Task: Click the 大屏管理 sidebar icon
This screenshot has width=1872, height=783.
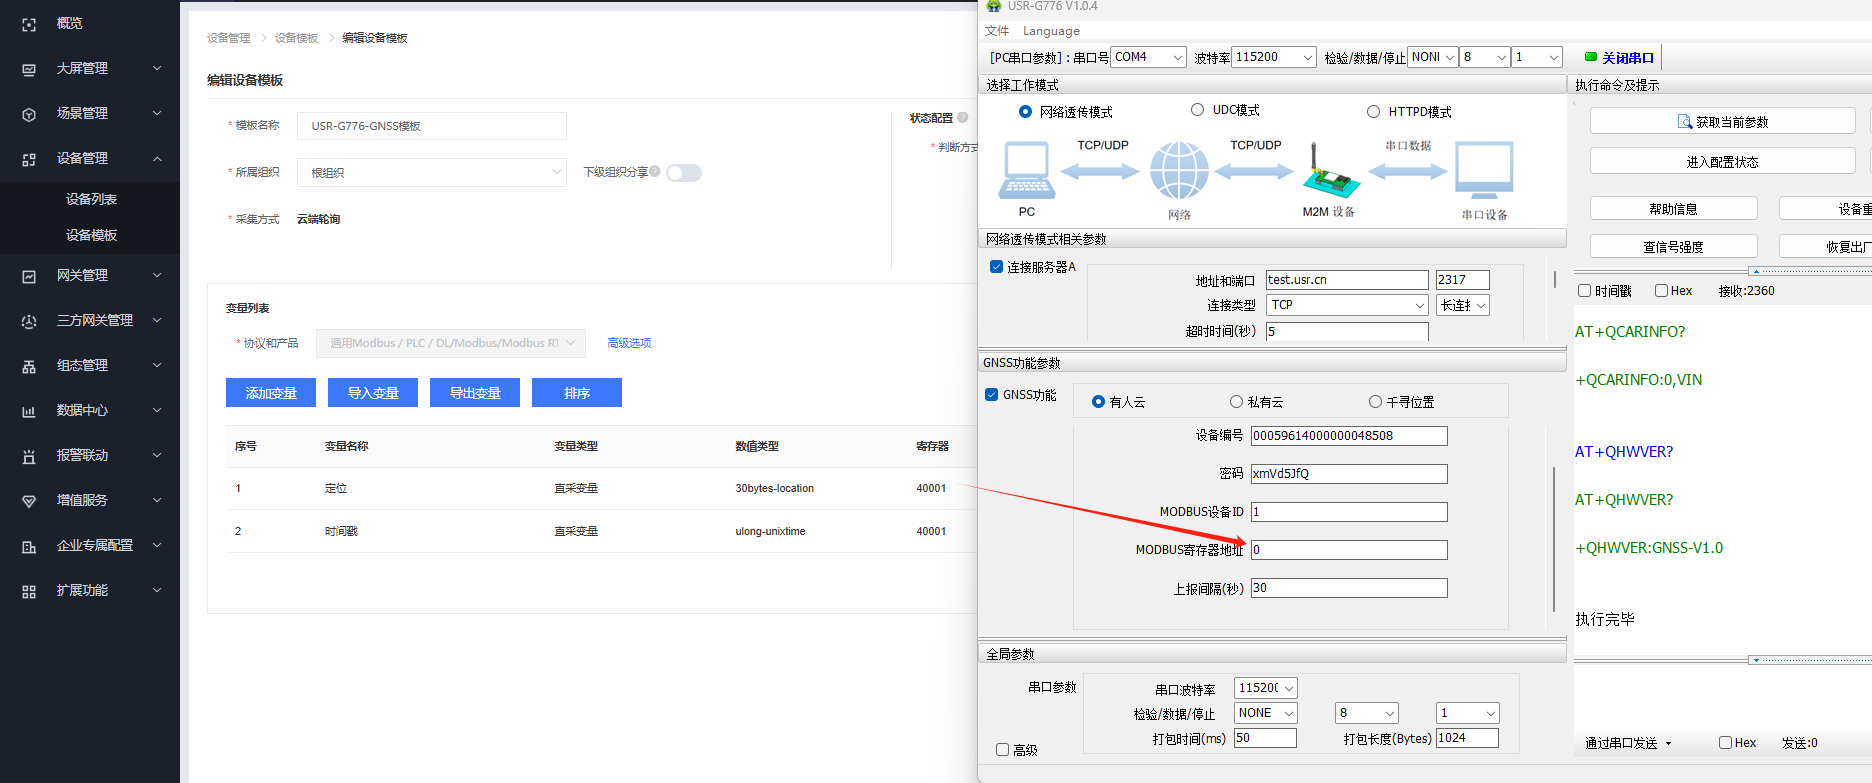Action: (29, 69)
